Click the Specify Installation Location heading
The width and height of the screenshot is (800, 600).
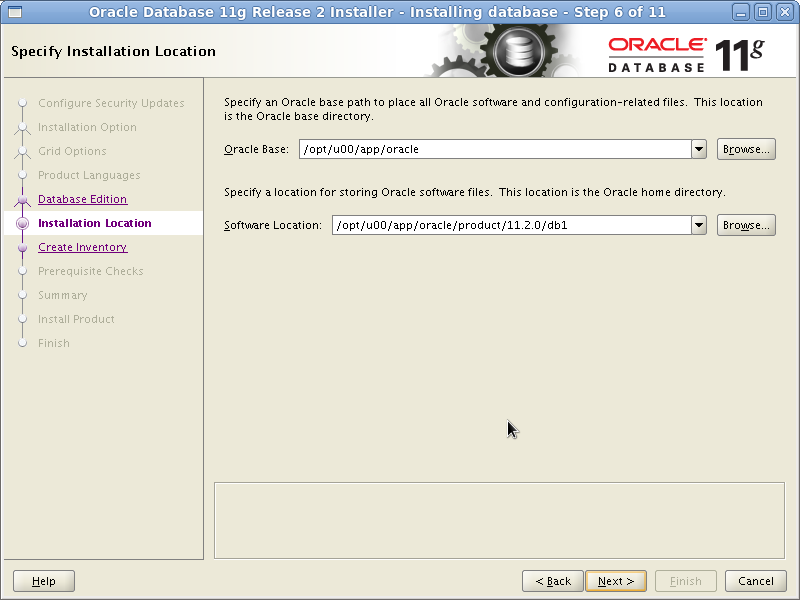pos(113,52)
